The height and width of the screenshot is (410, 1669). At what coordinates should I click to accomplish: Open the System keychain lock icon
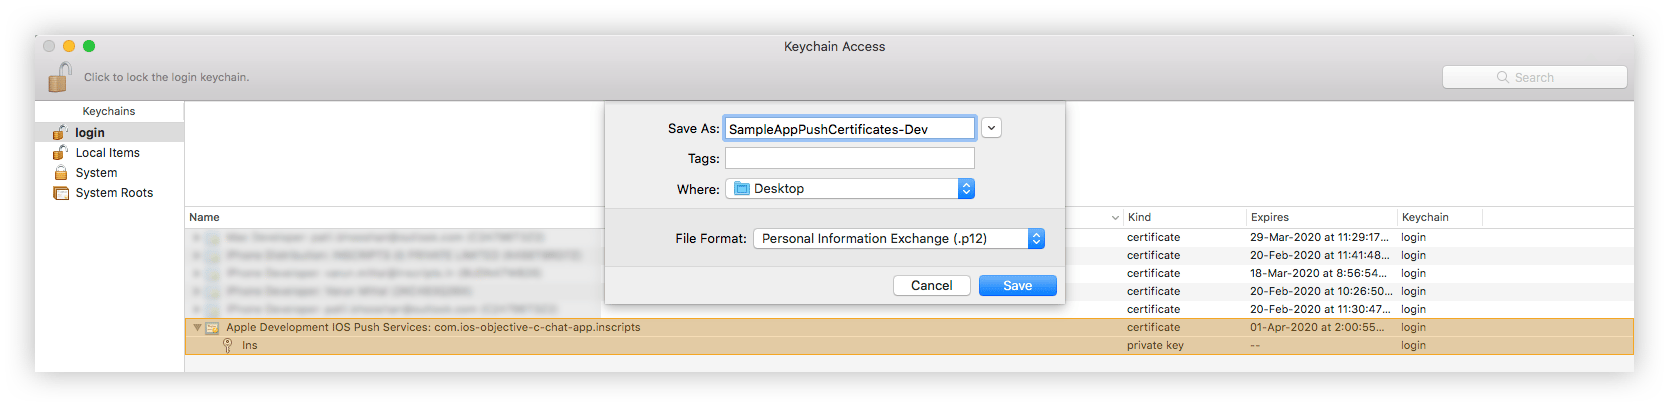pyautogui.click(x=61, y=172)
